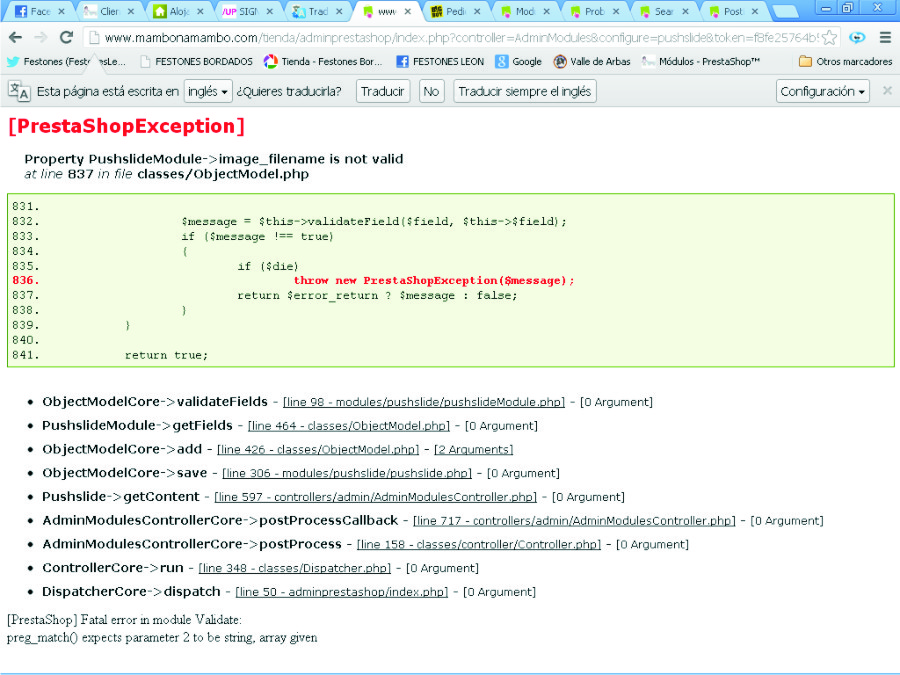Click text 'DispatcherCore->dispatch'
The width and height of the screenshot is (900, 675).
pyautogui.click(x=131, y=591)
